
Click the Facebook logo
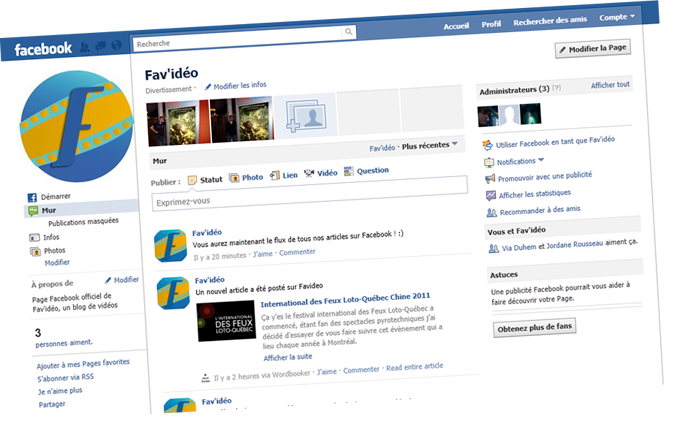43,49
